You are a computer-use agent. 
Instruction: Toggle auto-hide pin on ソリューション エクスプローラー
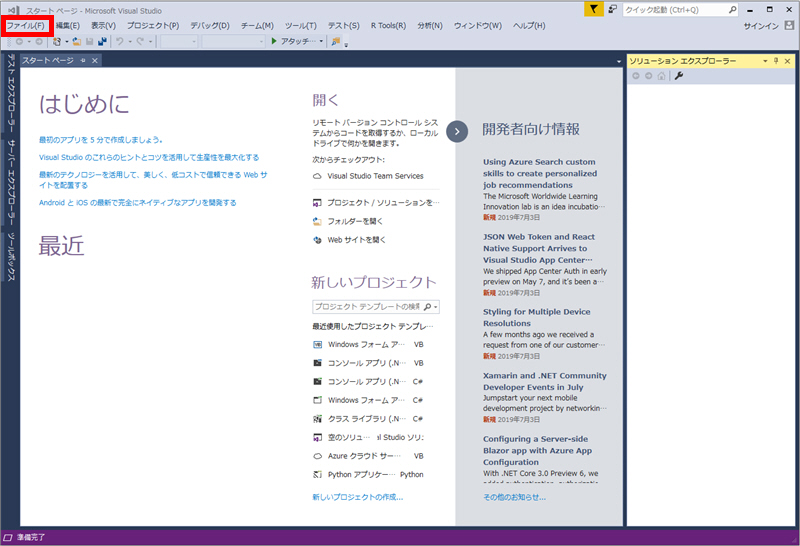(x=776, y=61)
